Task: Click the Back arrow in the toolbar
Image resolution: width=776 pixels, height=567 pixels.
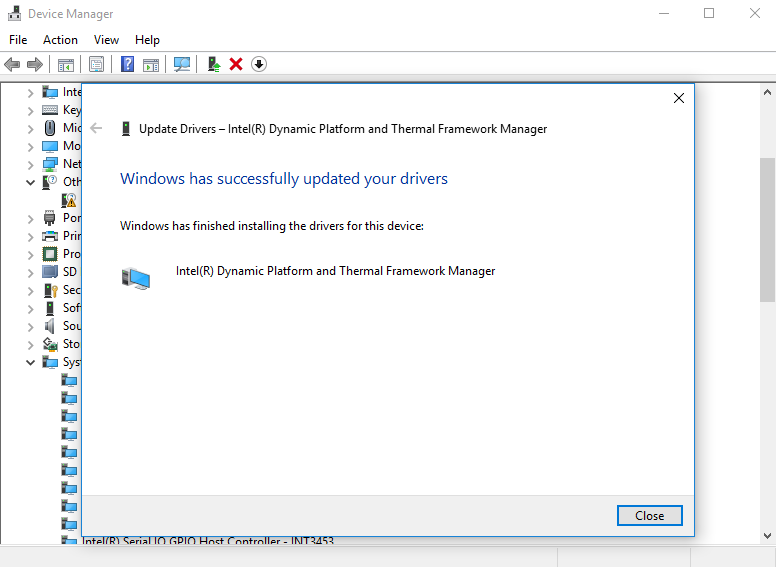Action: tap(12, 64)
